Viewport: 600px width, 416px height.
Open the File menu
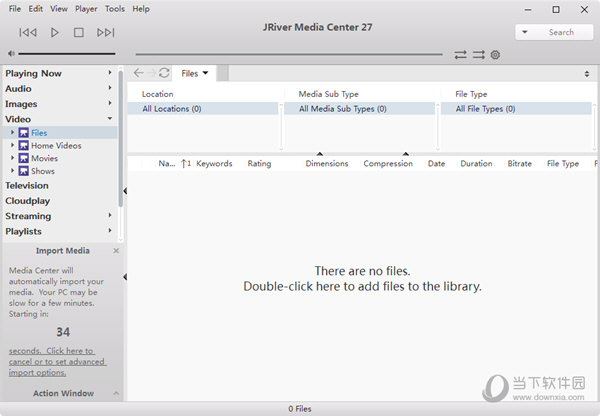pos(15,9)
